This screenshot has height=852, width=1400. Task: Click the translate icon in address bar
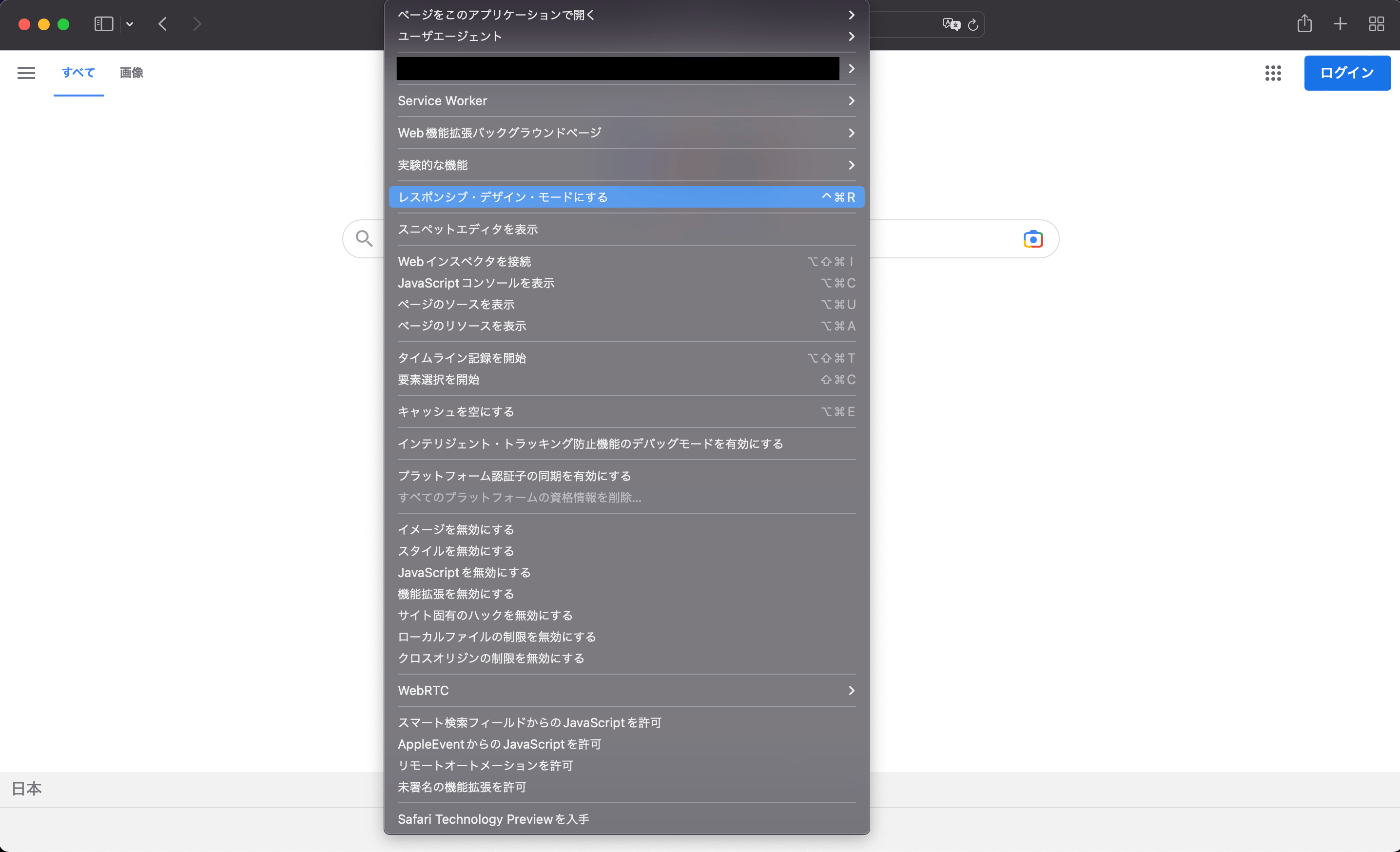952,24
